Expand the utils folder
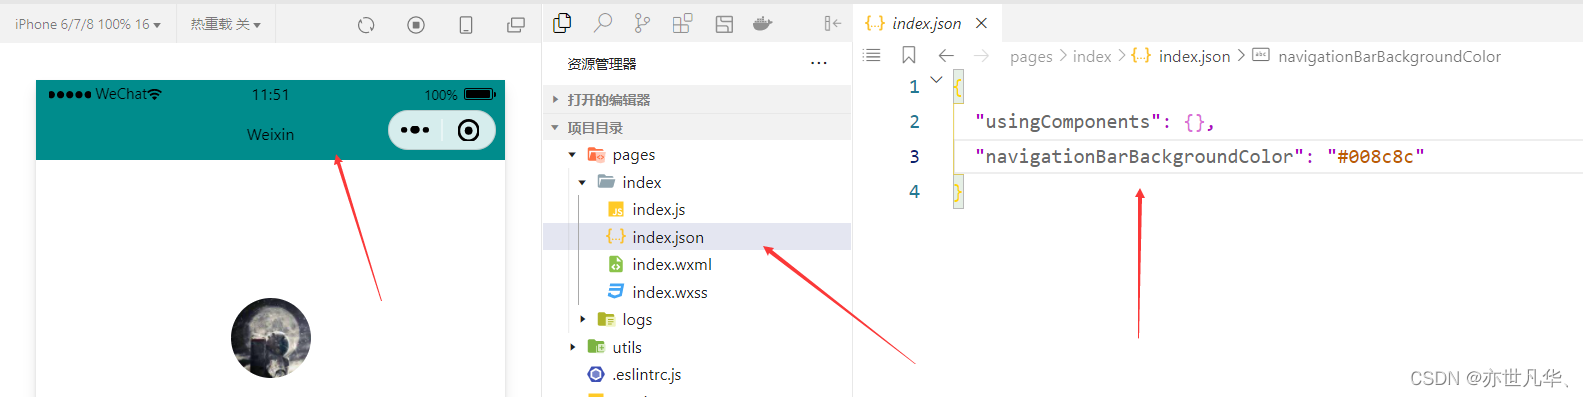 (x=572, y=347)
